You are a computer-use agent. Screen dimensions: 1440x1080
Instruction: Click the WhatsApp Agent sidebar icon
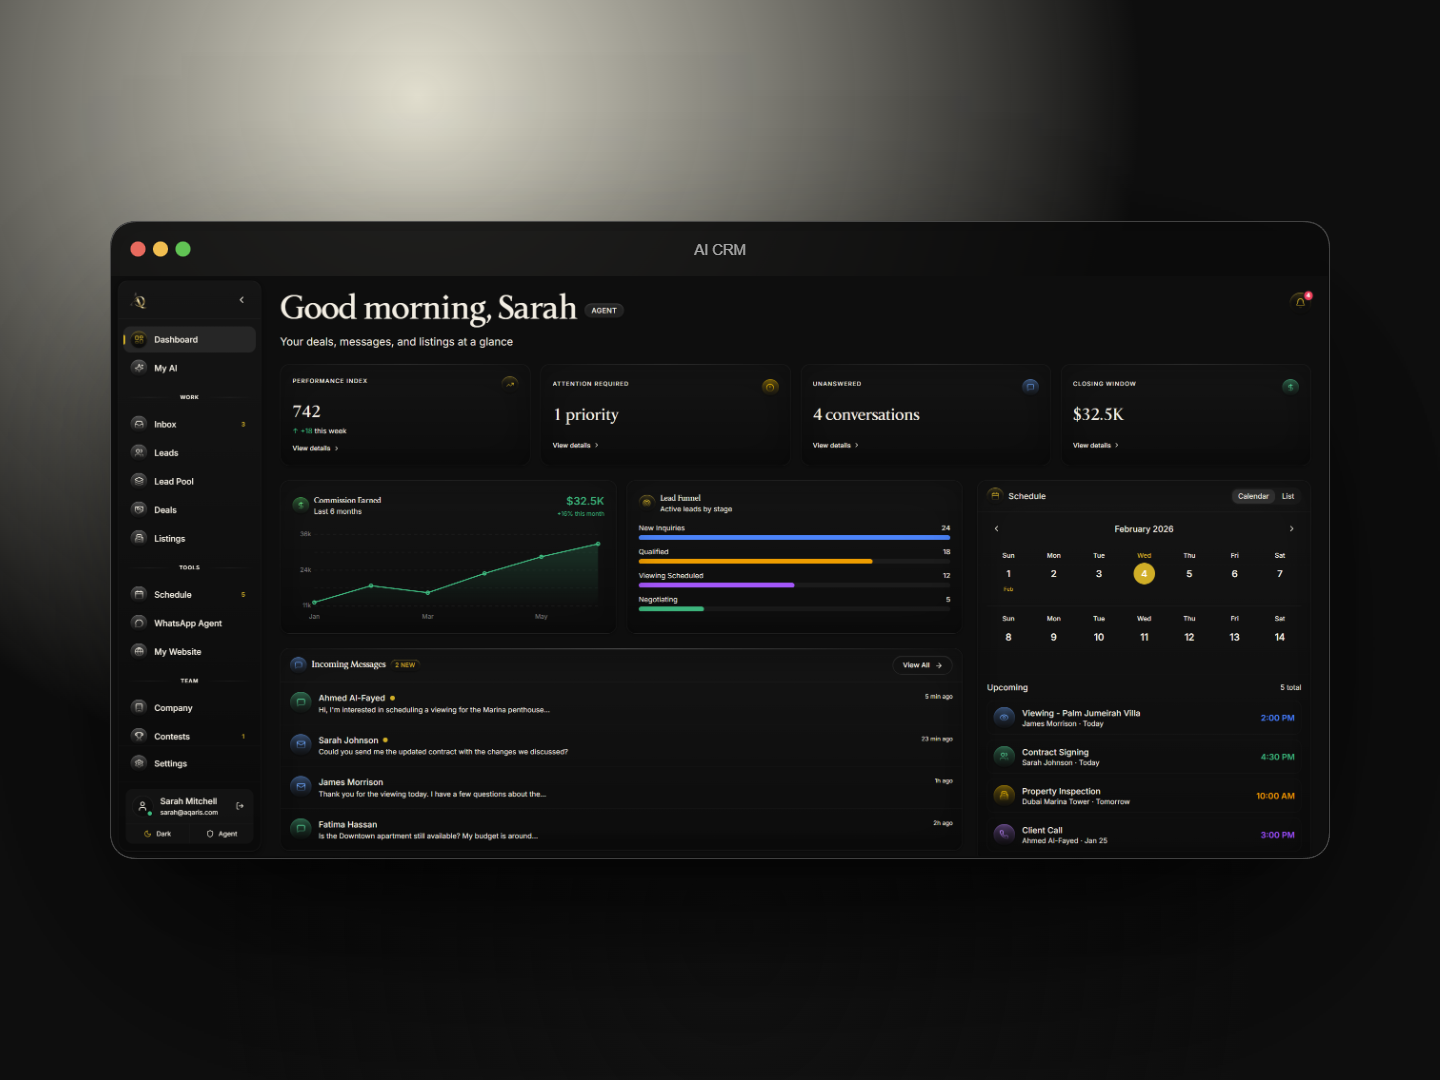(139, 623)
